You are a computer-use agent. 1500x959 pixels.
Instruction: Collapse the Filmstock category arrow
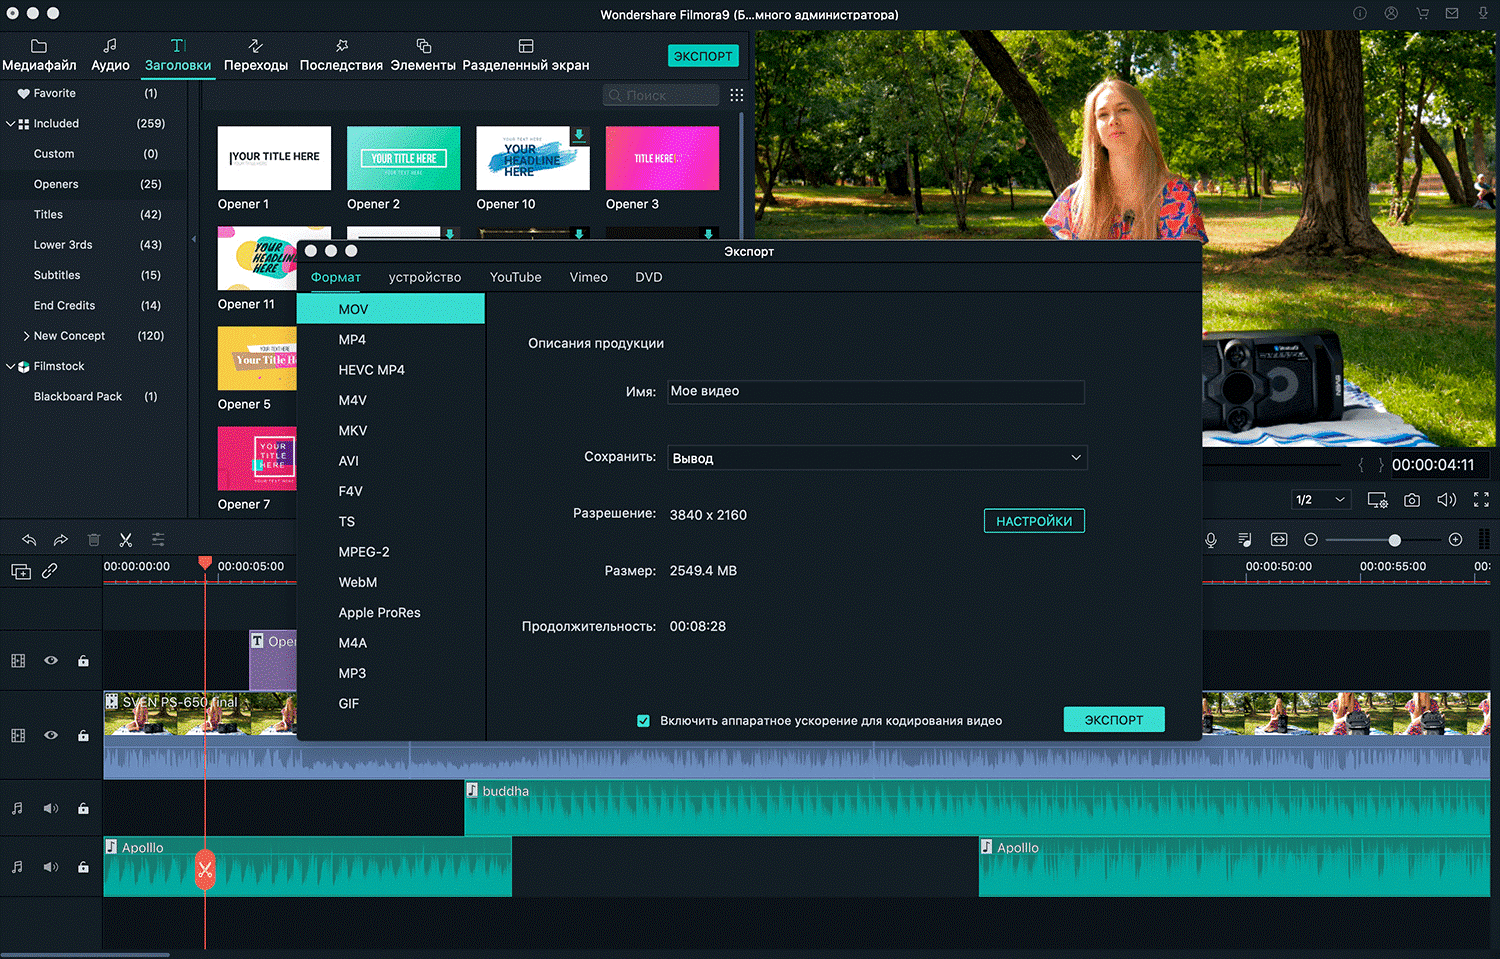pyautogui.click(x=11, y=367)
